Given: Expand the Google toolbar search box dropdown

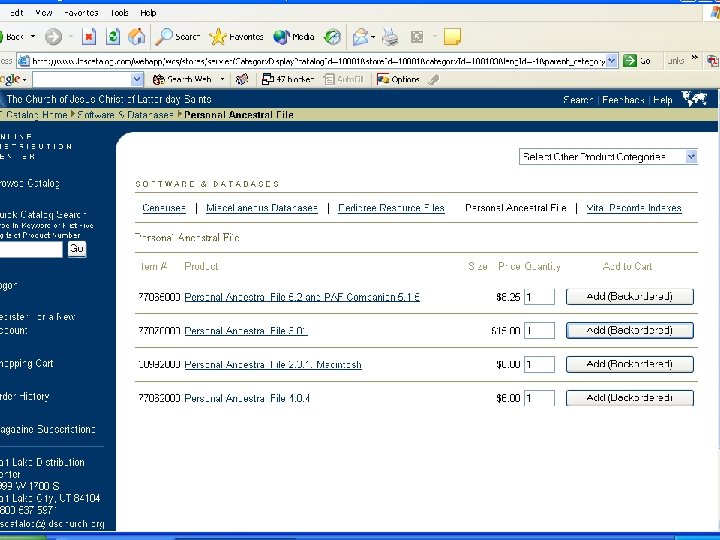Looking at the screenshot, I should pos(137,79).
